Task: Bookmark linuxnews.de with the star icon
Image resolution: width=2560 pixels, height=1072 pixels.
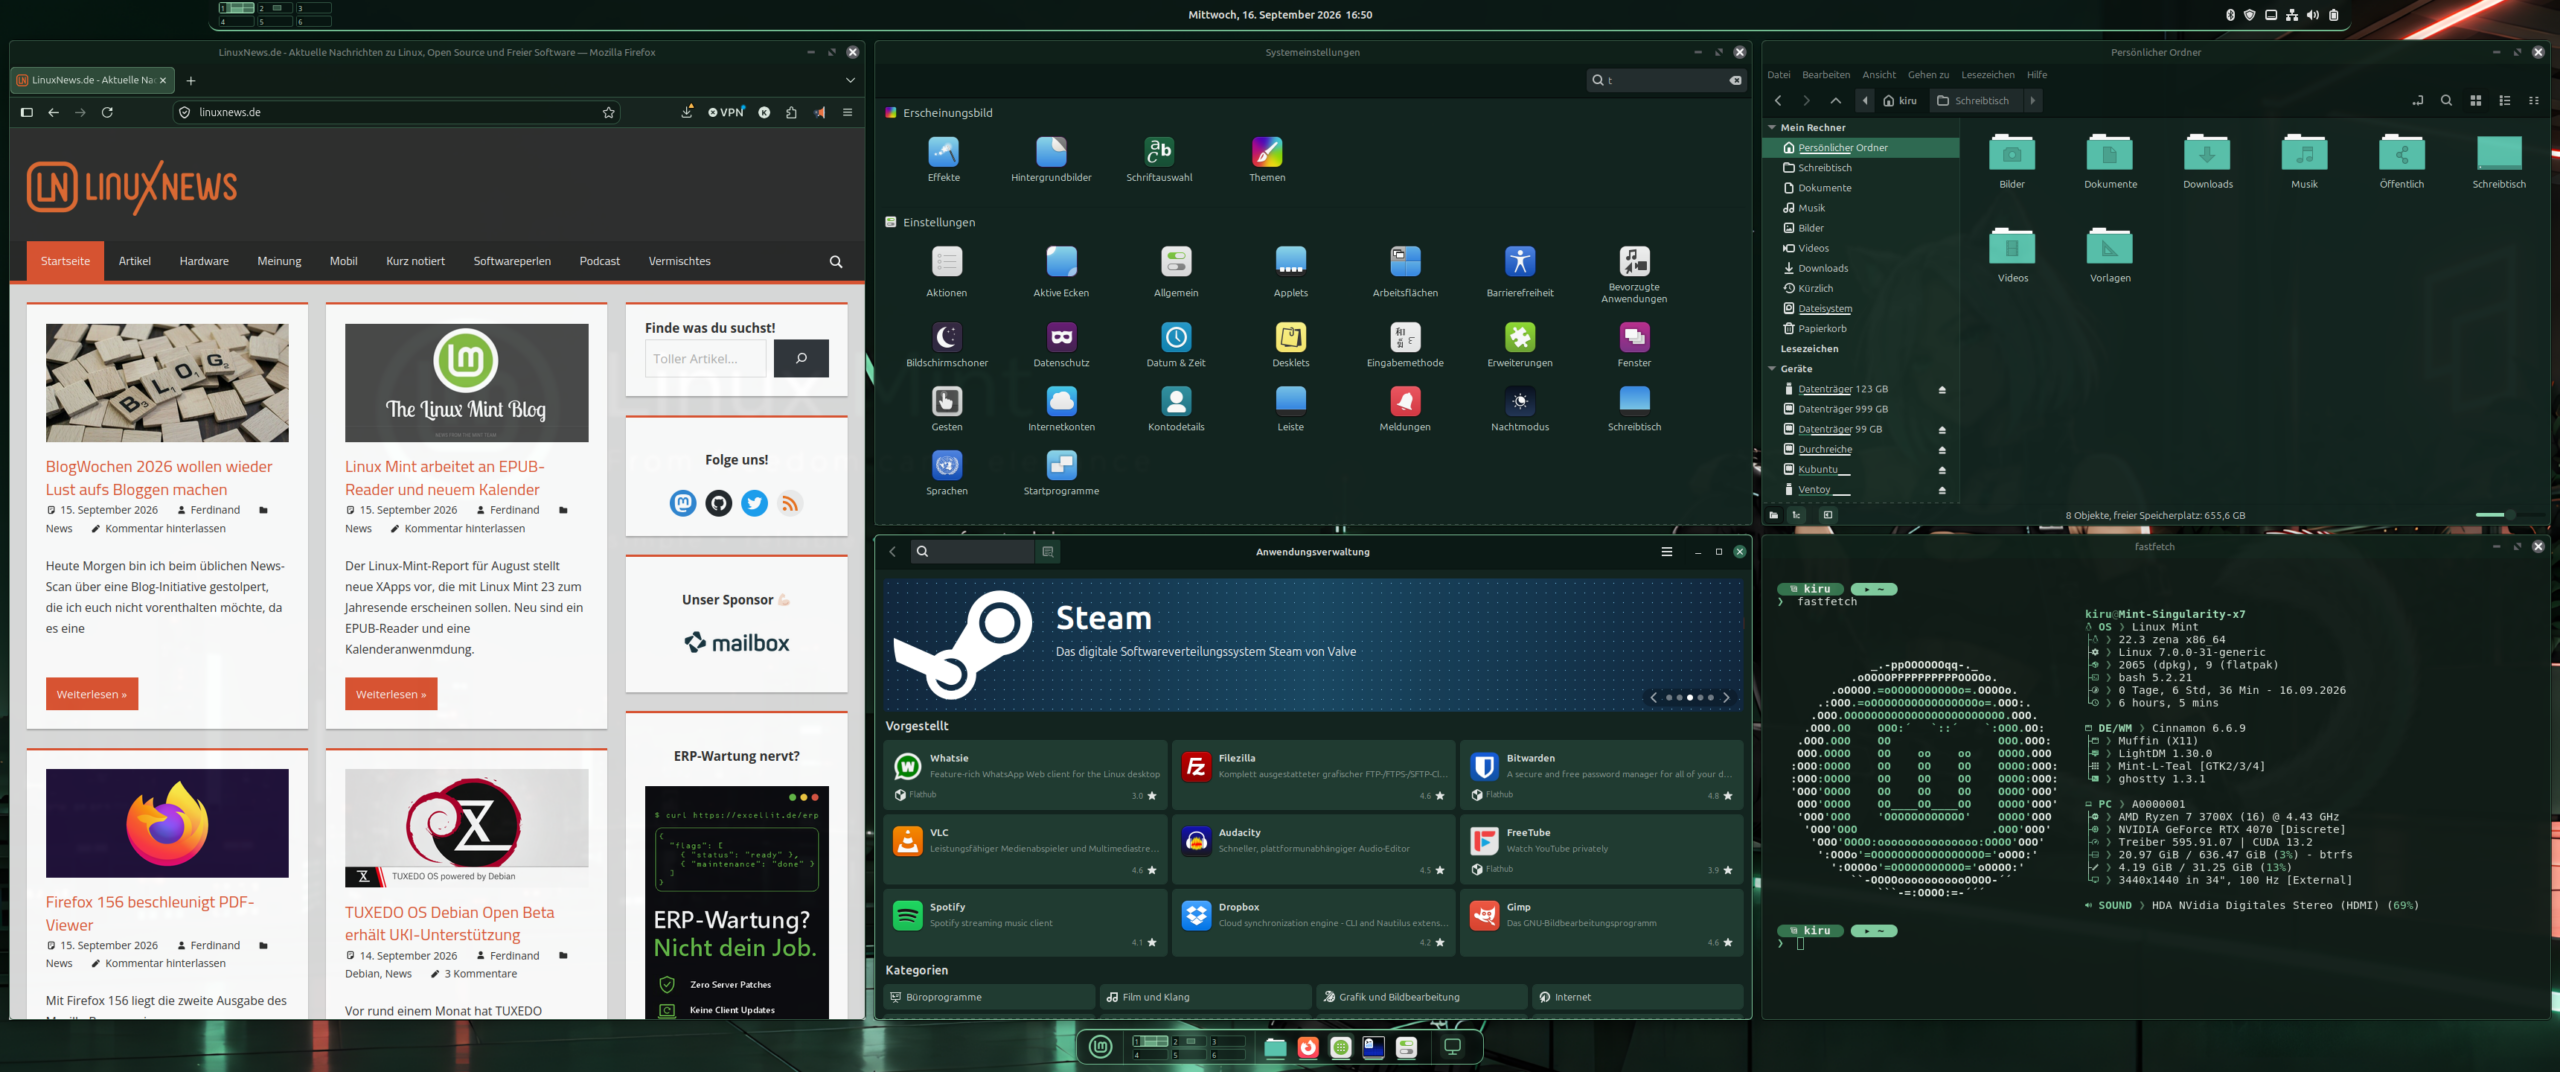Action: point(608,112)
